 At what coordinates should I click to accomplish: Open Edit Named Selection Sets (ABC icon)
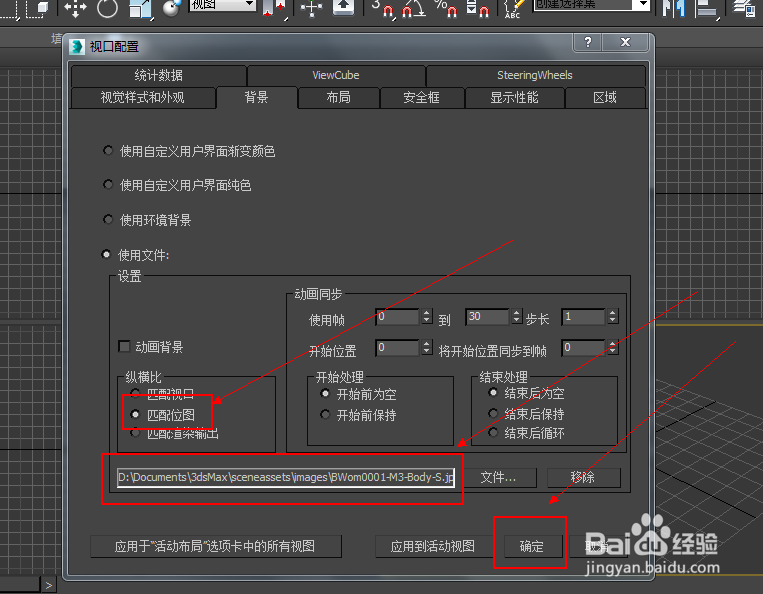coord(514,9)
